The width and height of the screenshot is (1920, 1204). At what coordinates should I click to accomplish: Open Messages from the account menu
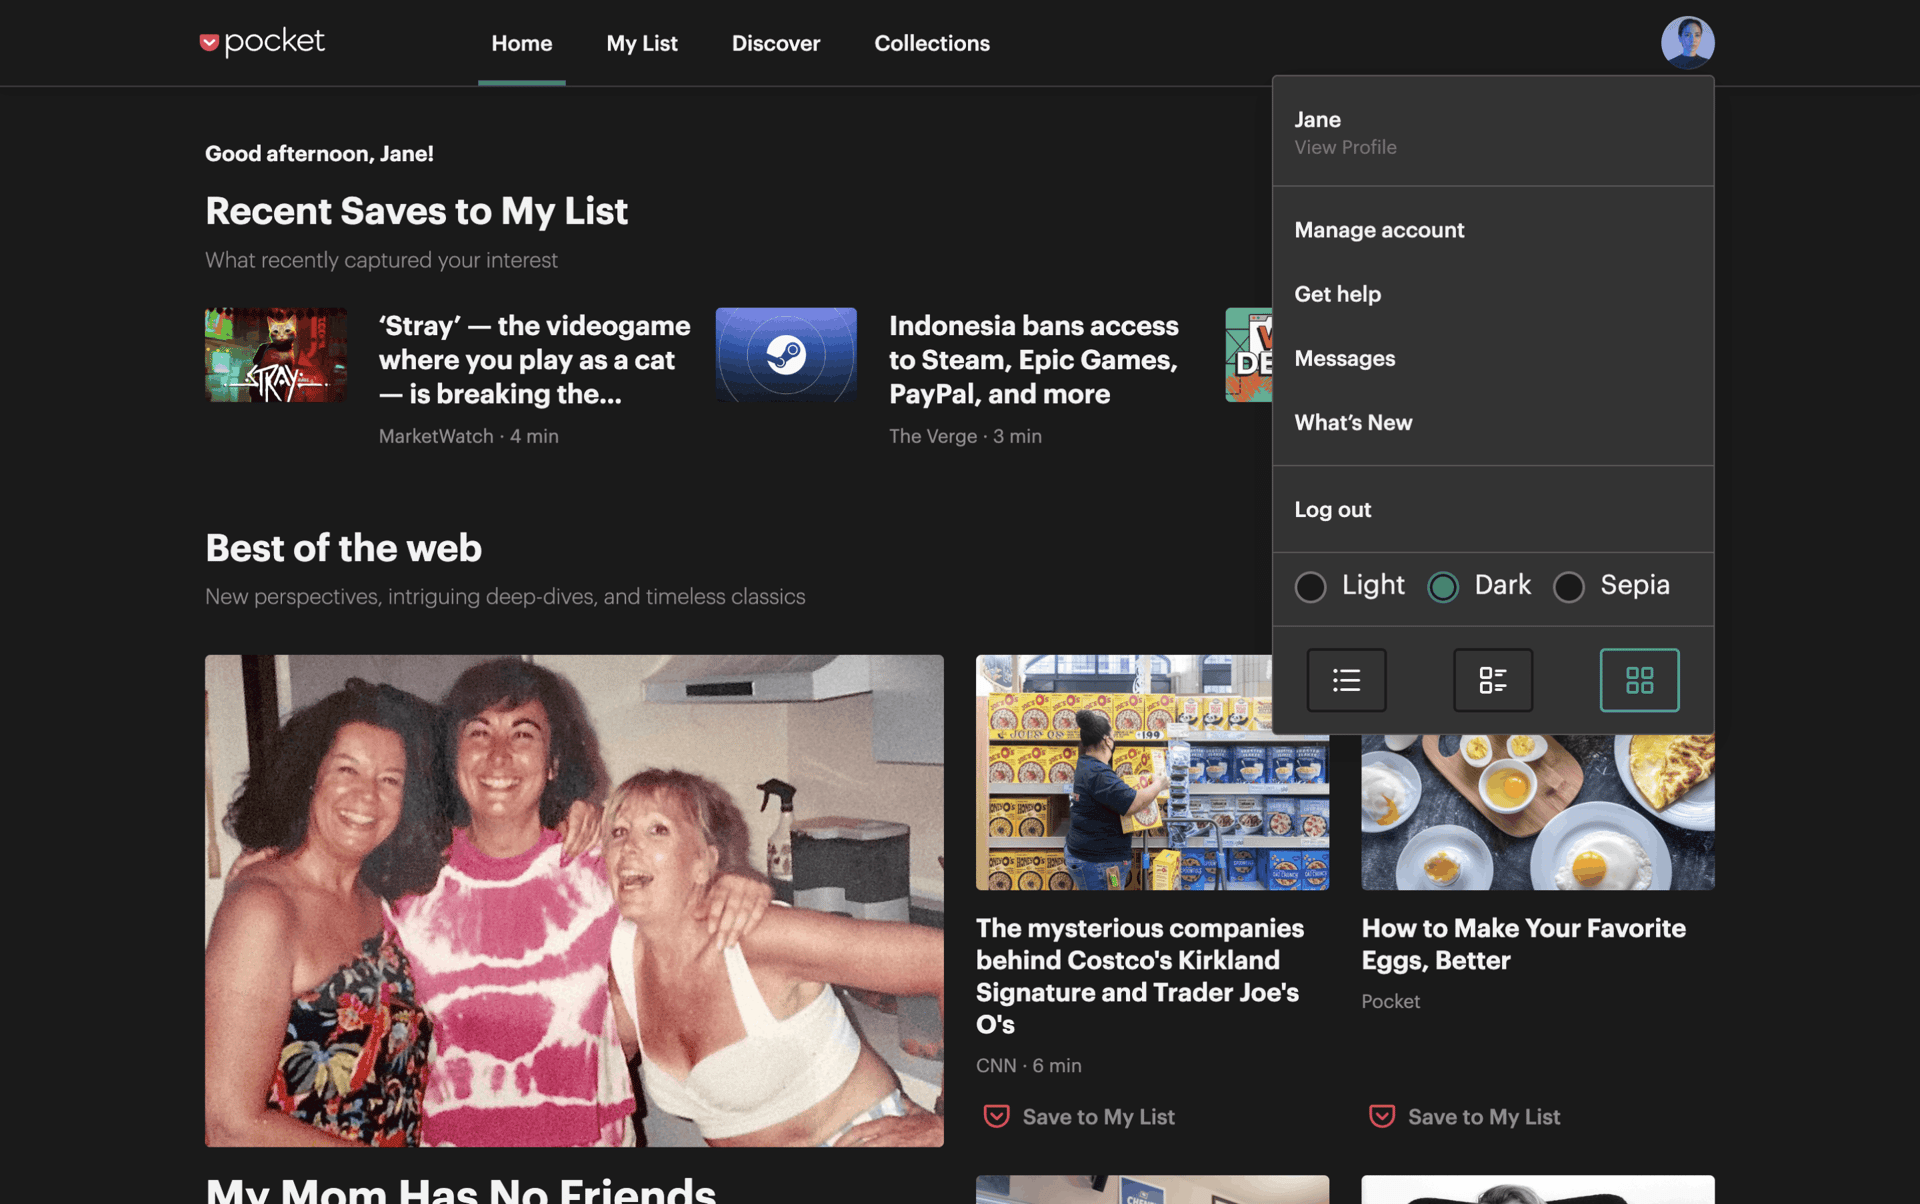pyautogui.click(x=1344, y=358)
